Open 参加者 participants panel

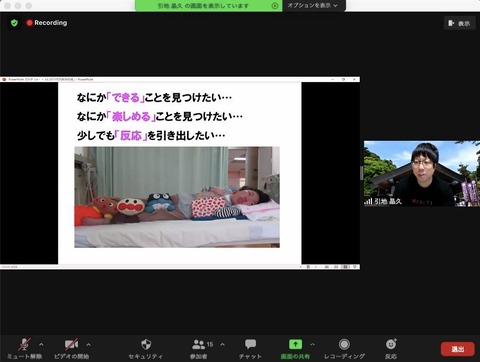click(199, 349)
